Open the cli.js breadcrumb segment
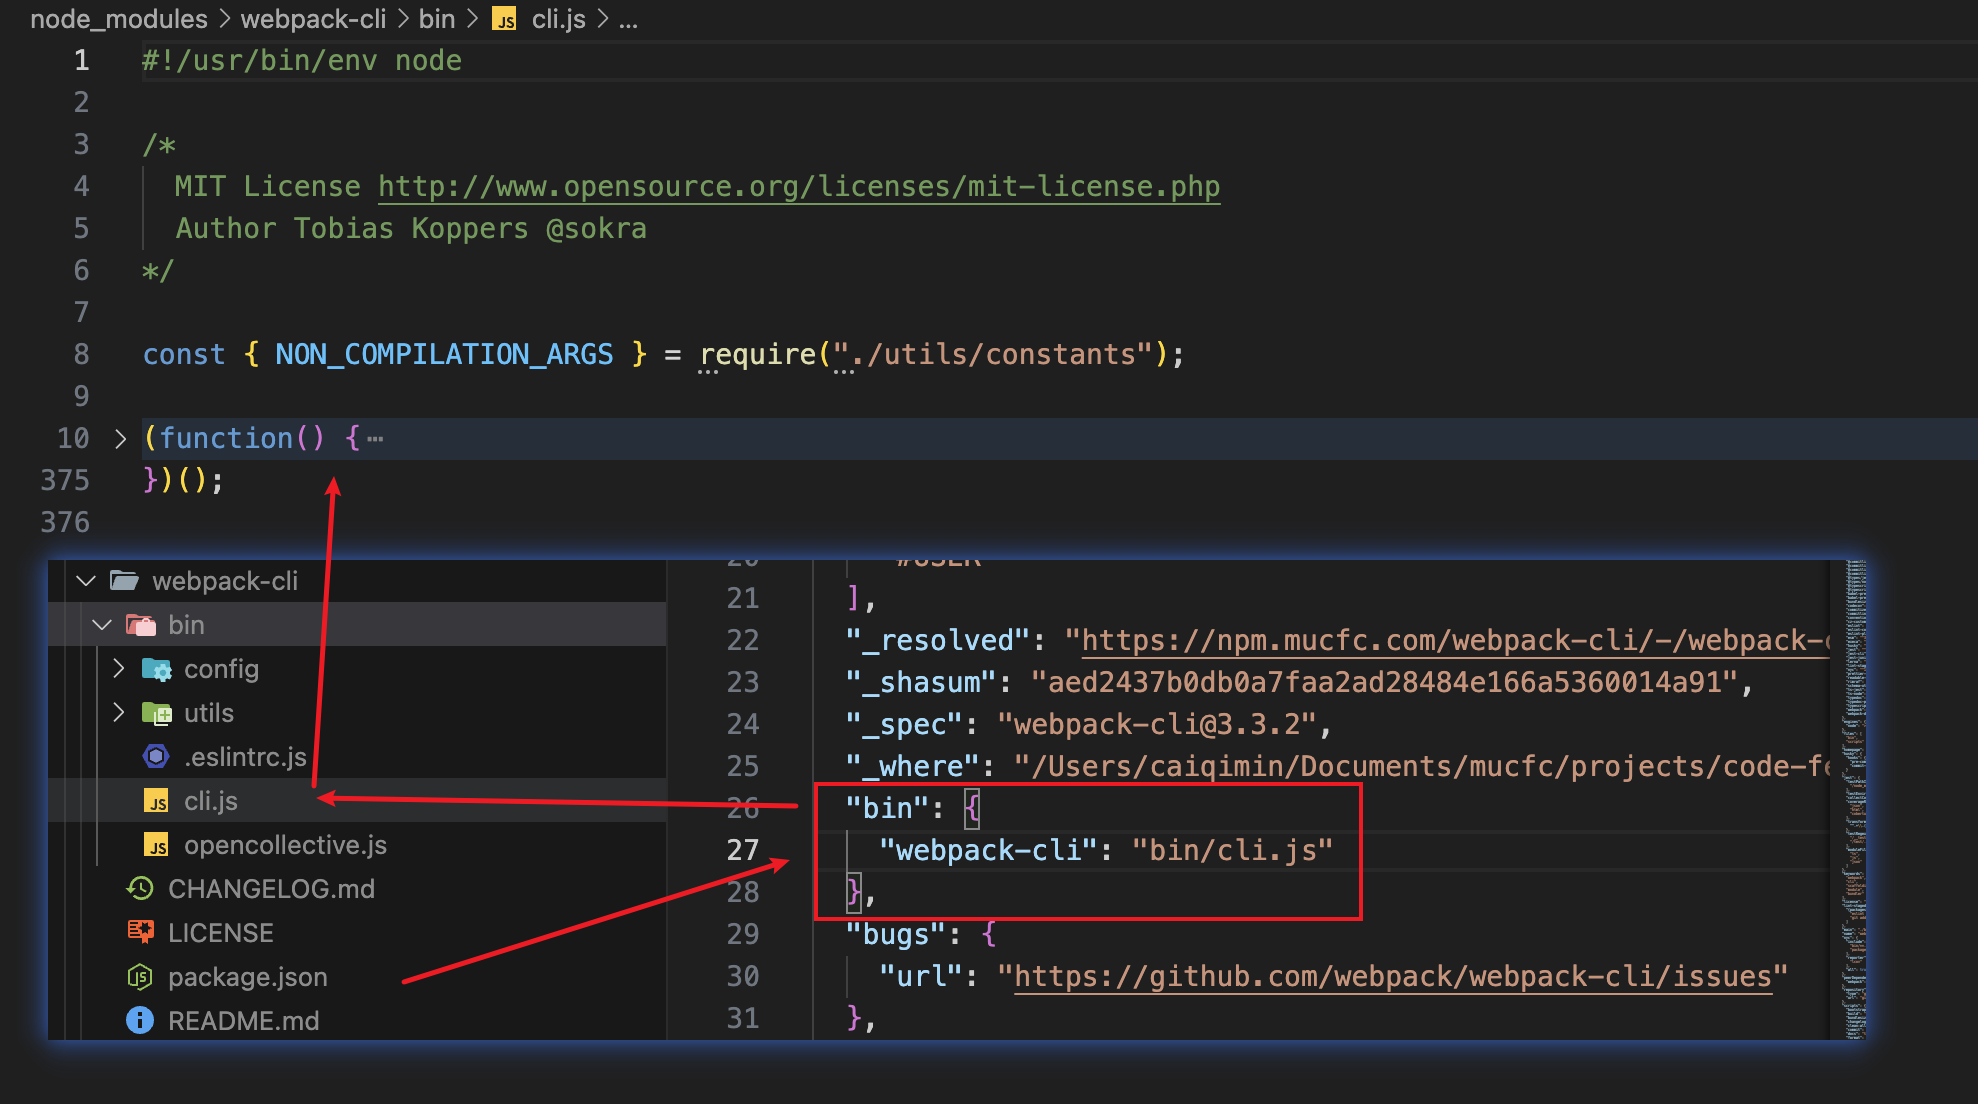1978x1104 pixels. (558, 19)
